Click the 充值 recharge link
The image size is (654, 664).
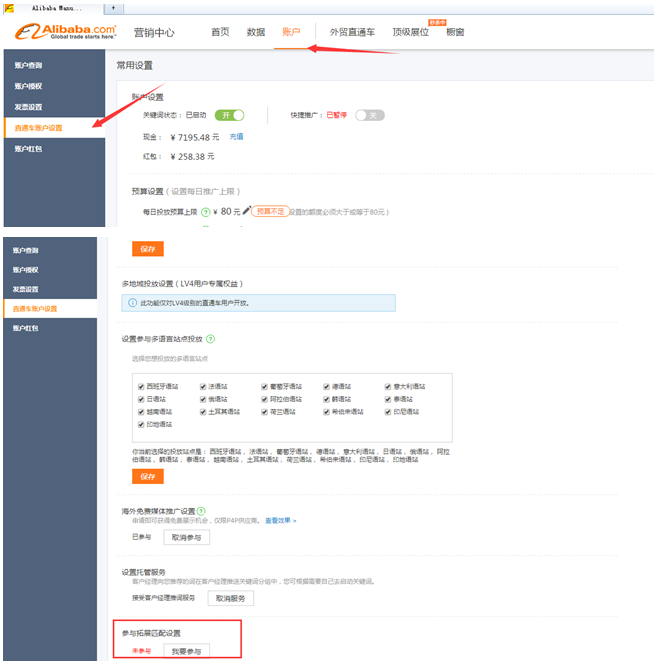pos(236,136)
